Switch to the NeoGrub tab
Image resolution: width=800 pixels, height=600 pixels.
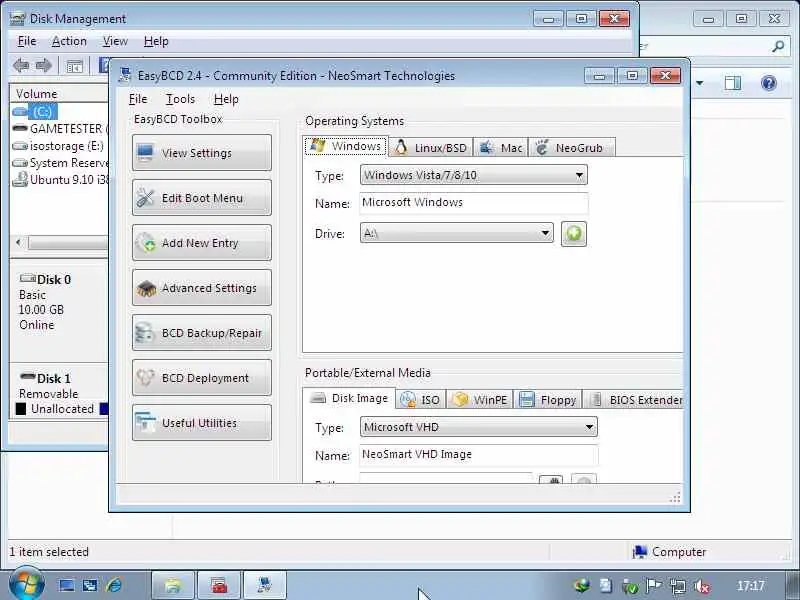tap(571, 147)
